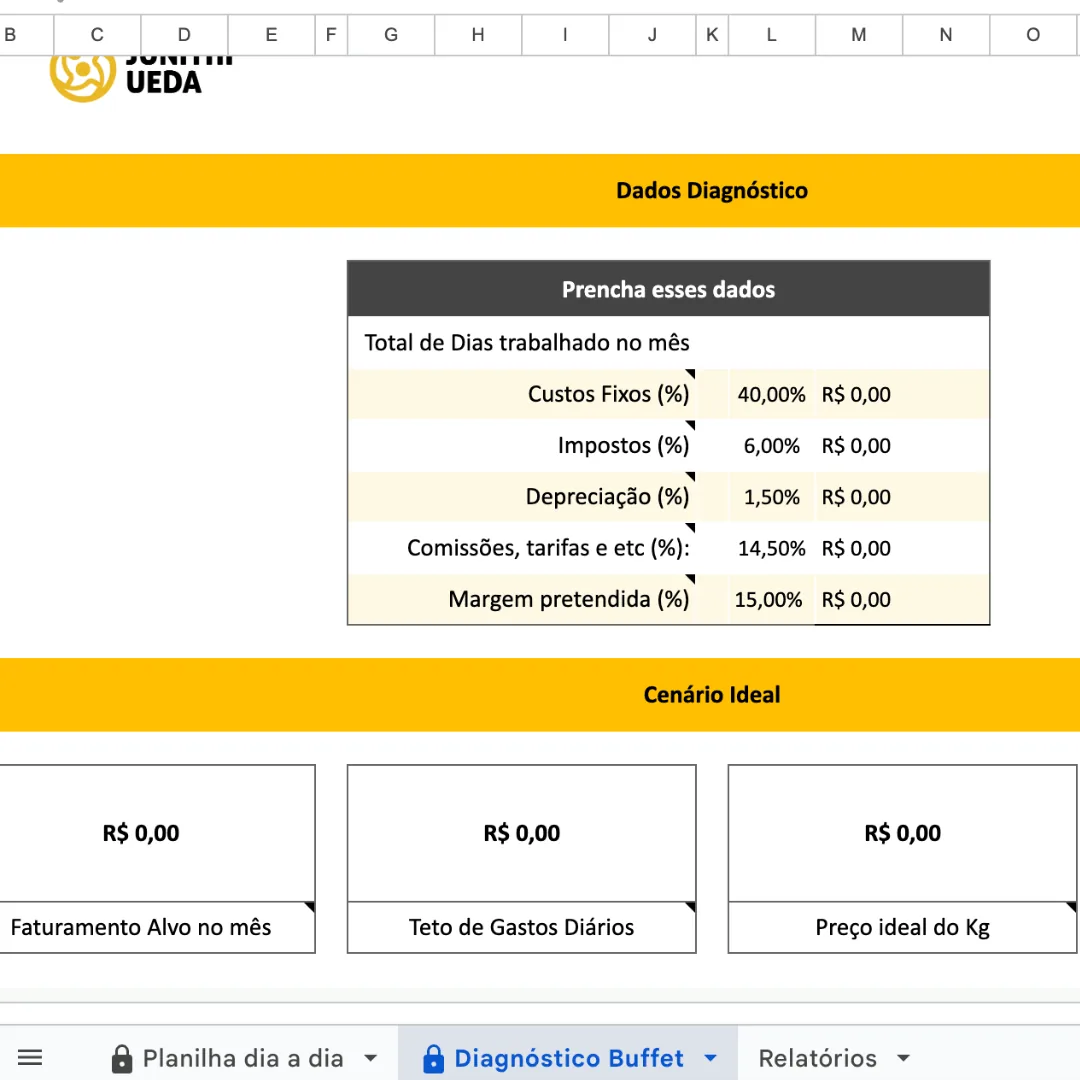Screen dimensions: 1080x1080
Task: Select R$ 0,00 above Teto de Gastos Diários
Action: coord(521,833)
